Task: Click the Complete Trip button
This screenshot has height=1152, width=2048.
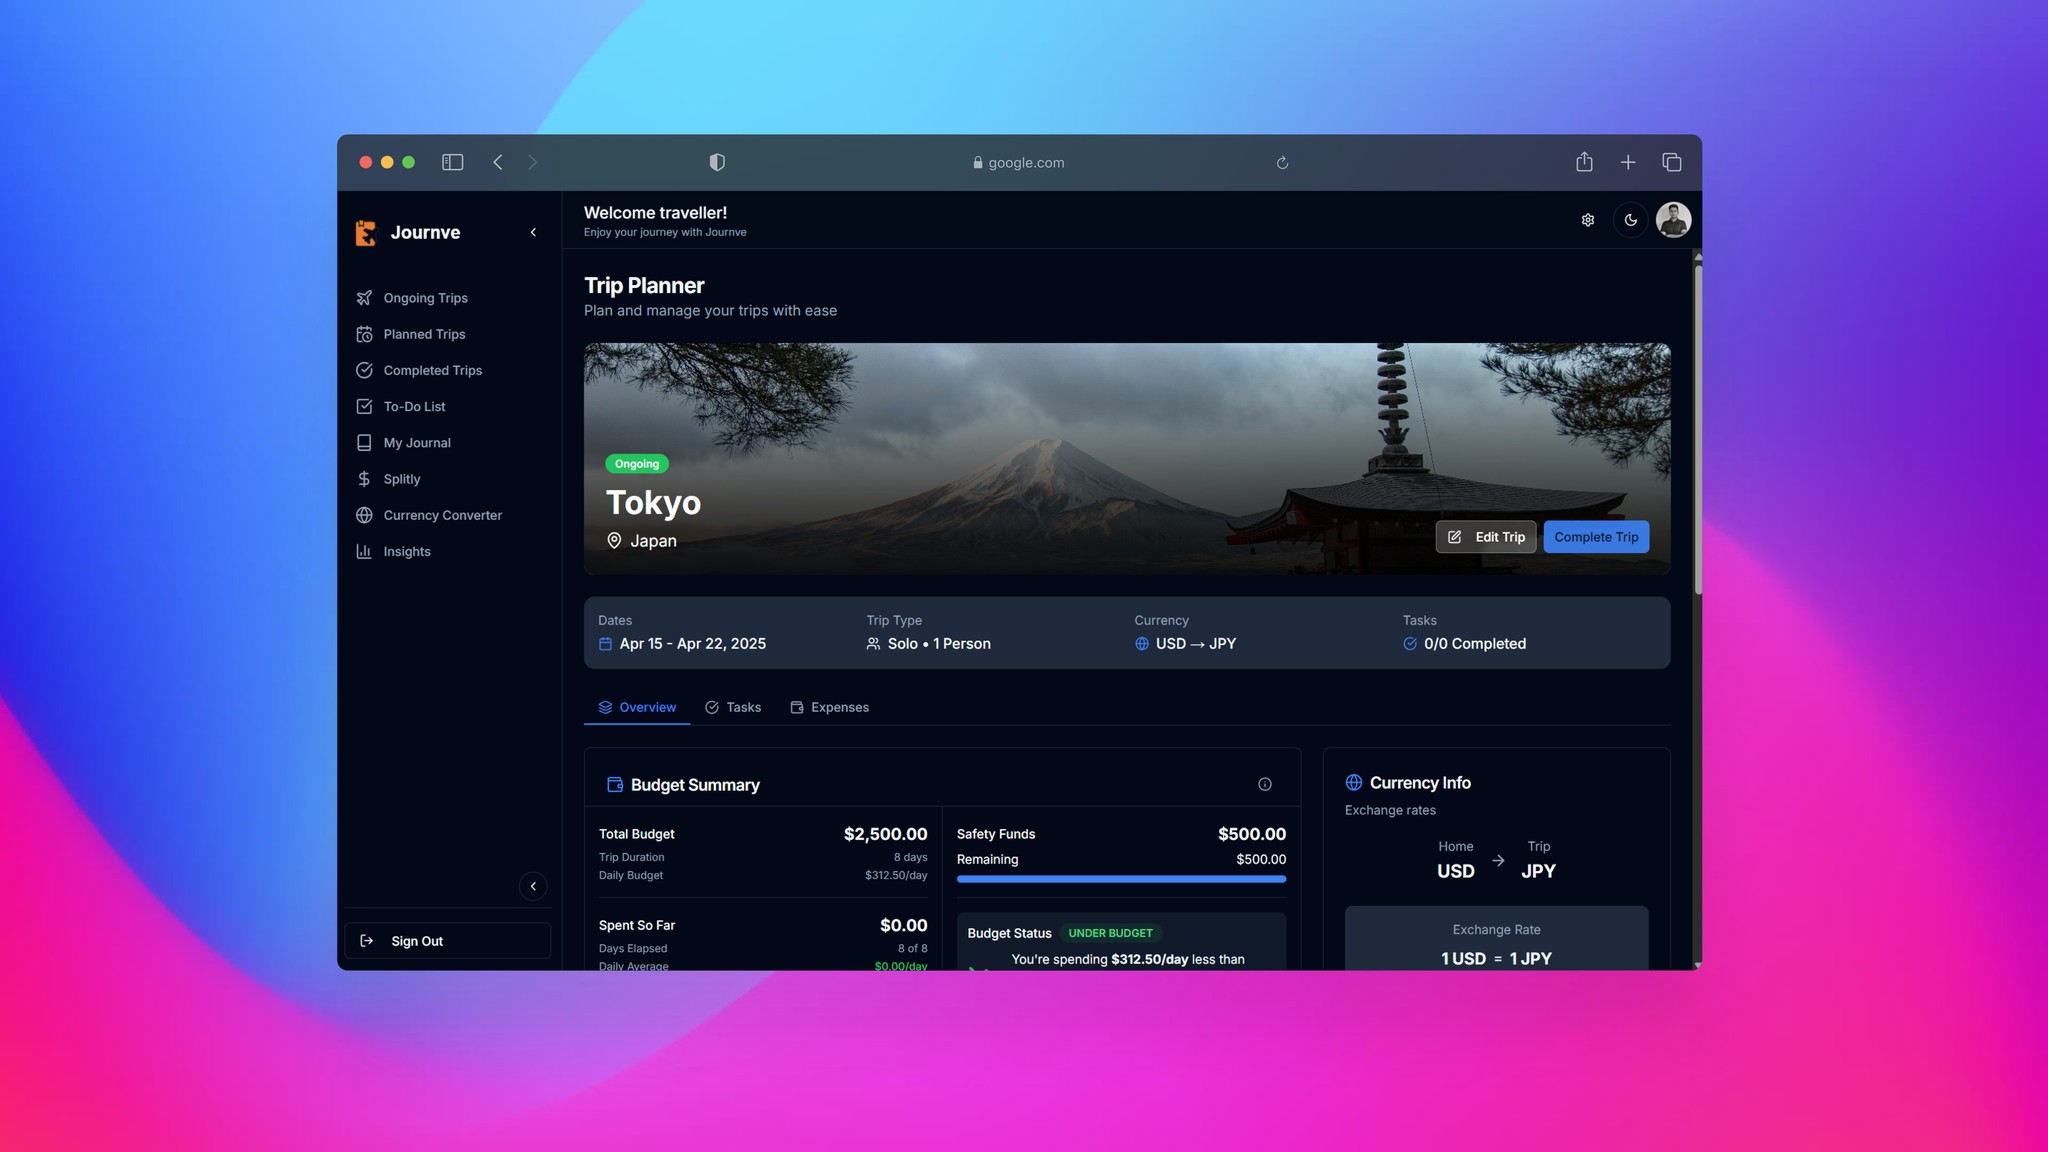Action: tap(1596, 537)
